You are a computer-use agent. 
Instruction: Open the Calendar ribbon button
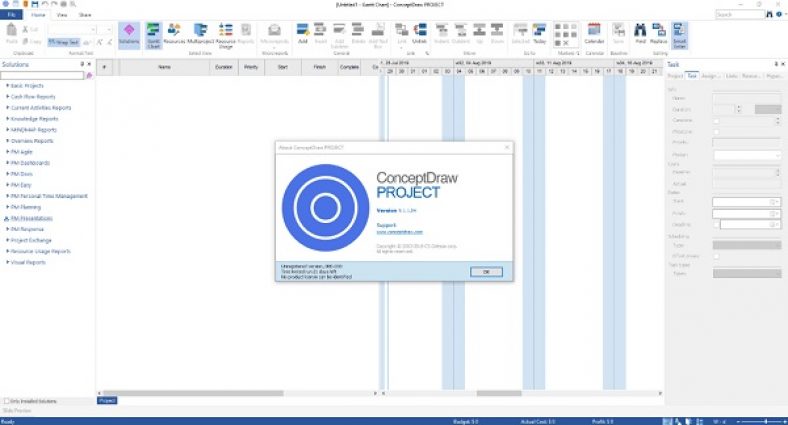coord(594,34)
